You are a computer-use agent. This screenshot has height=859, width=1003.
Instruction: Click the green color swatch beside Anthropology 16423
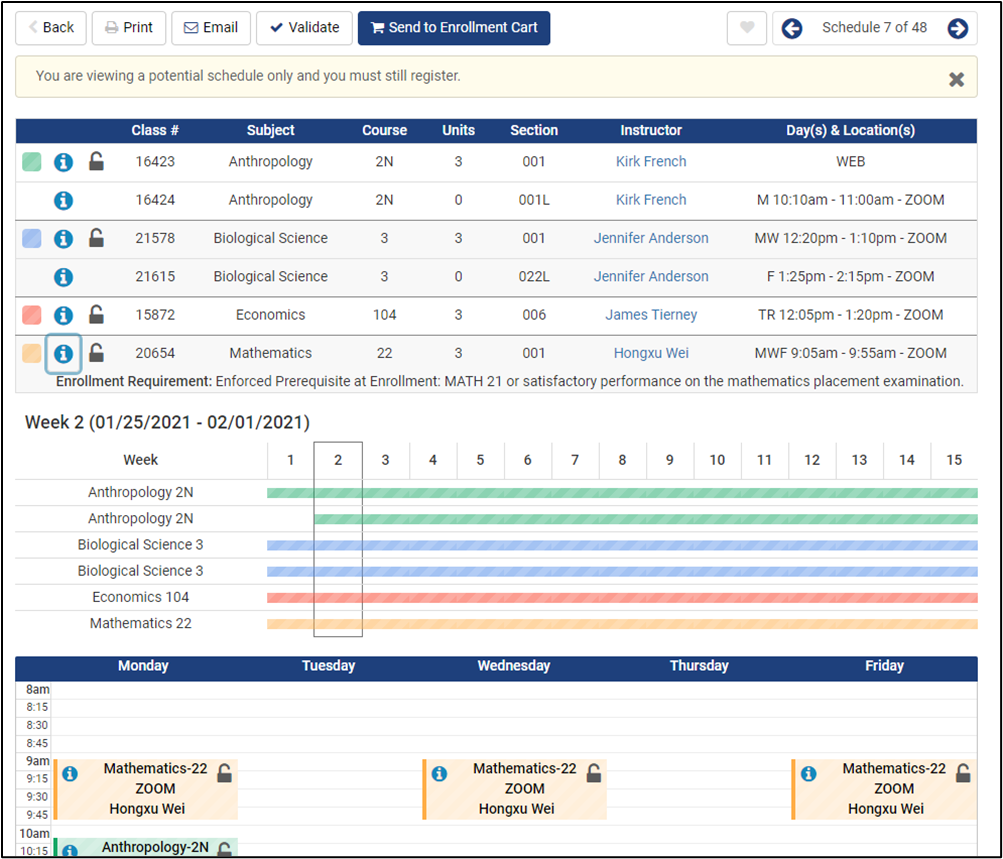(x=31, y=161)
